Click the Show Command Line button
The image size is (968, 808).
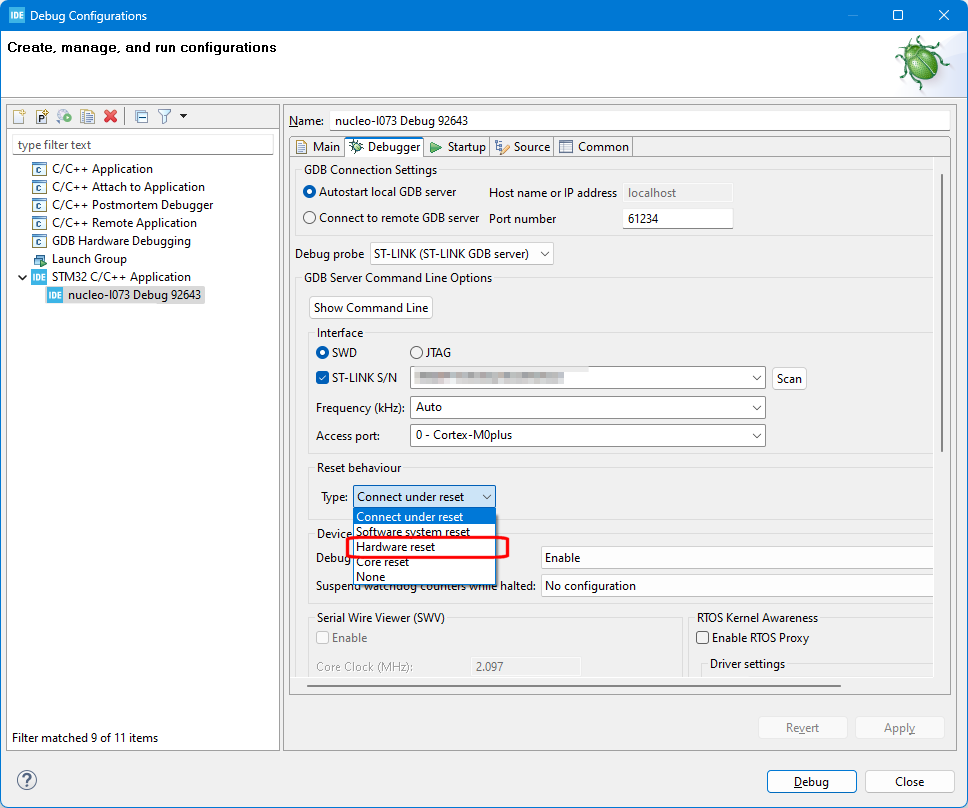[370, 307]
